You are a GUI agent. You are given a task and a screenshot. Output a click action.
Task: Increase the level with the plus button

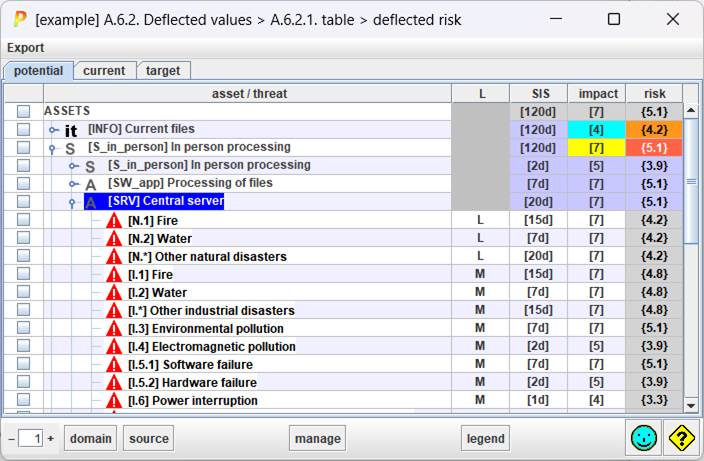point(51,438)
